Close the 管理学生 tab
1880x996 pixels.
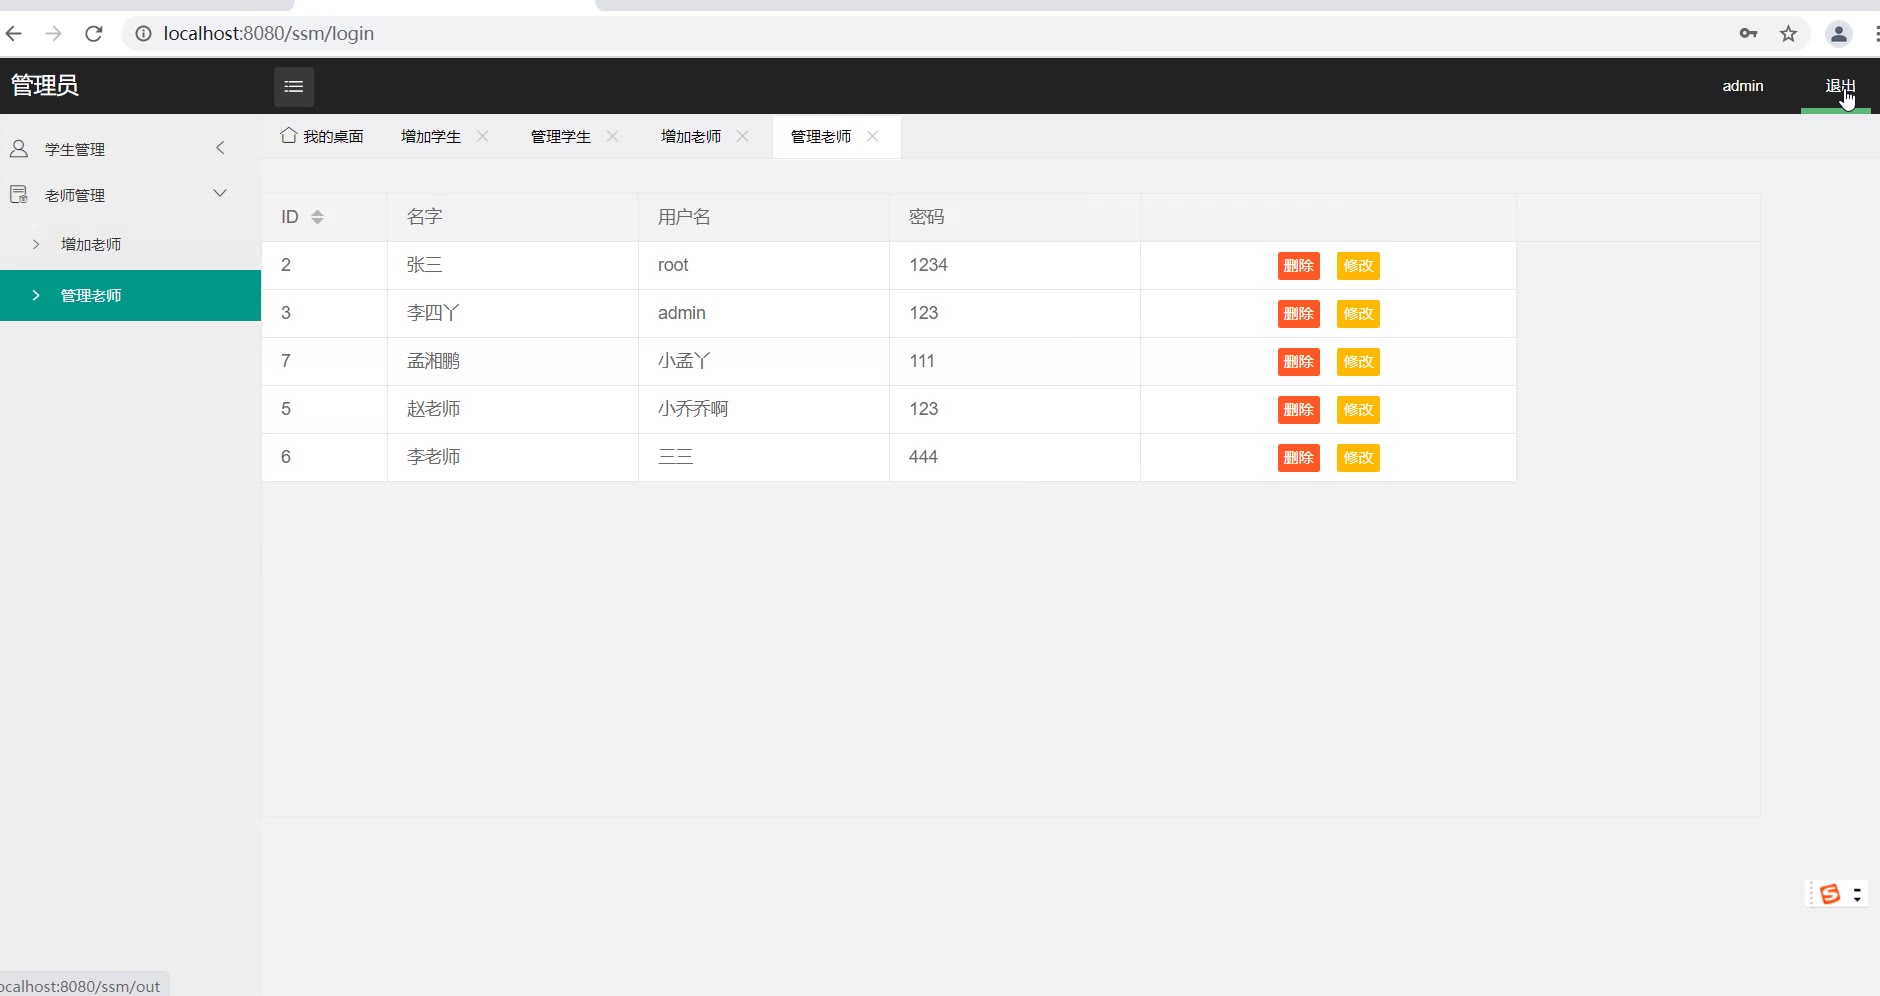point(613,136)
